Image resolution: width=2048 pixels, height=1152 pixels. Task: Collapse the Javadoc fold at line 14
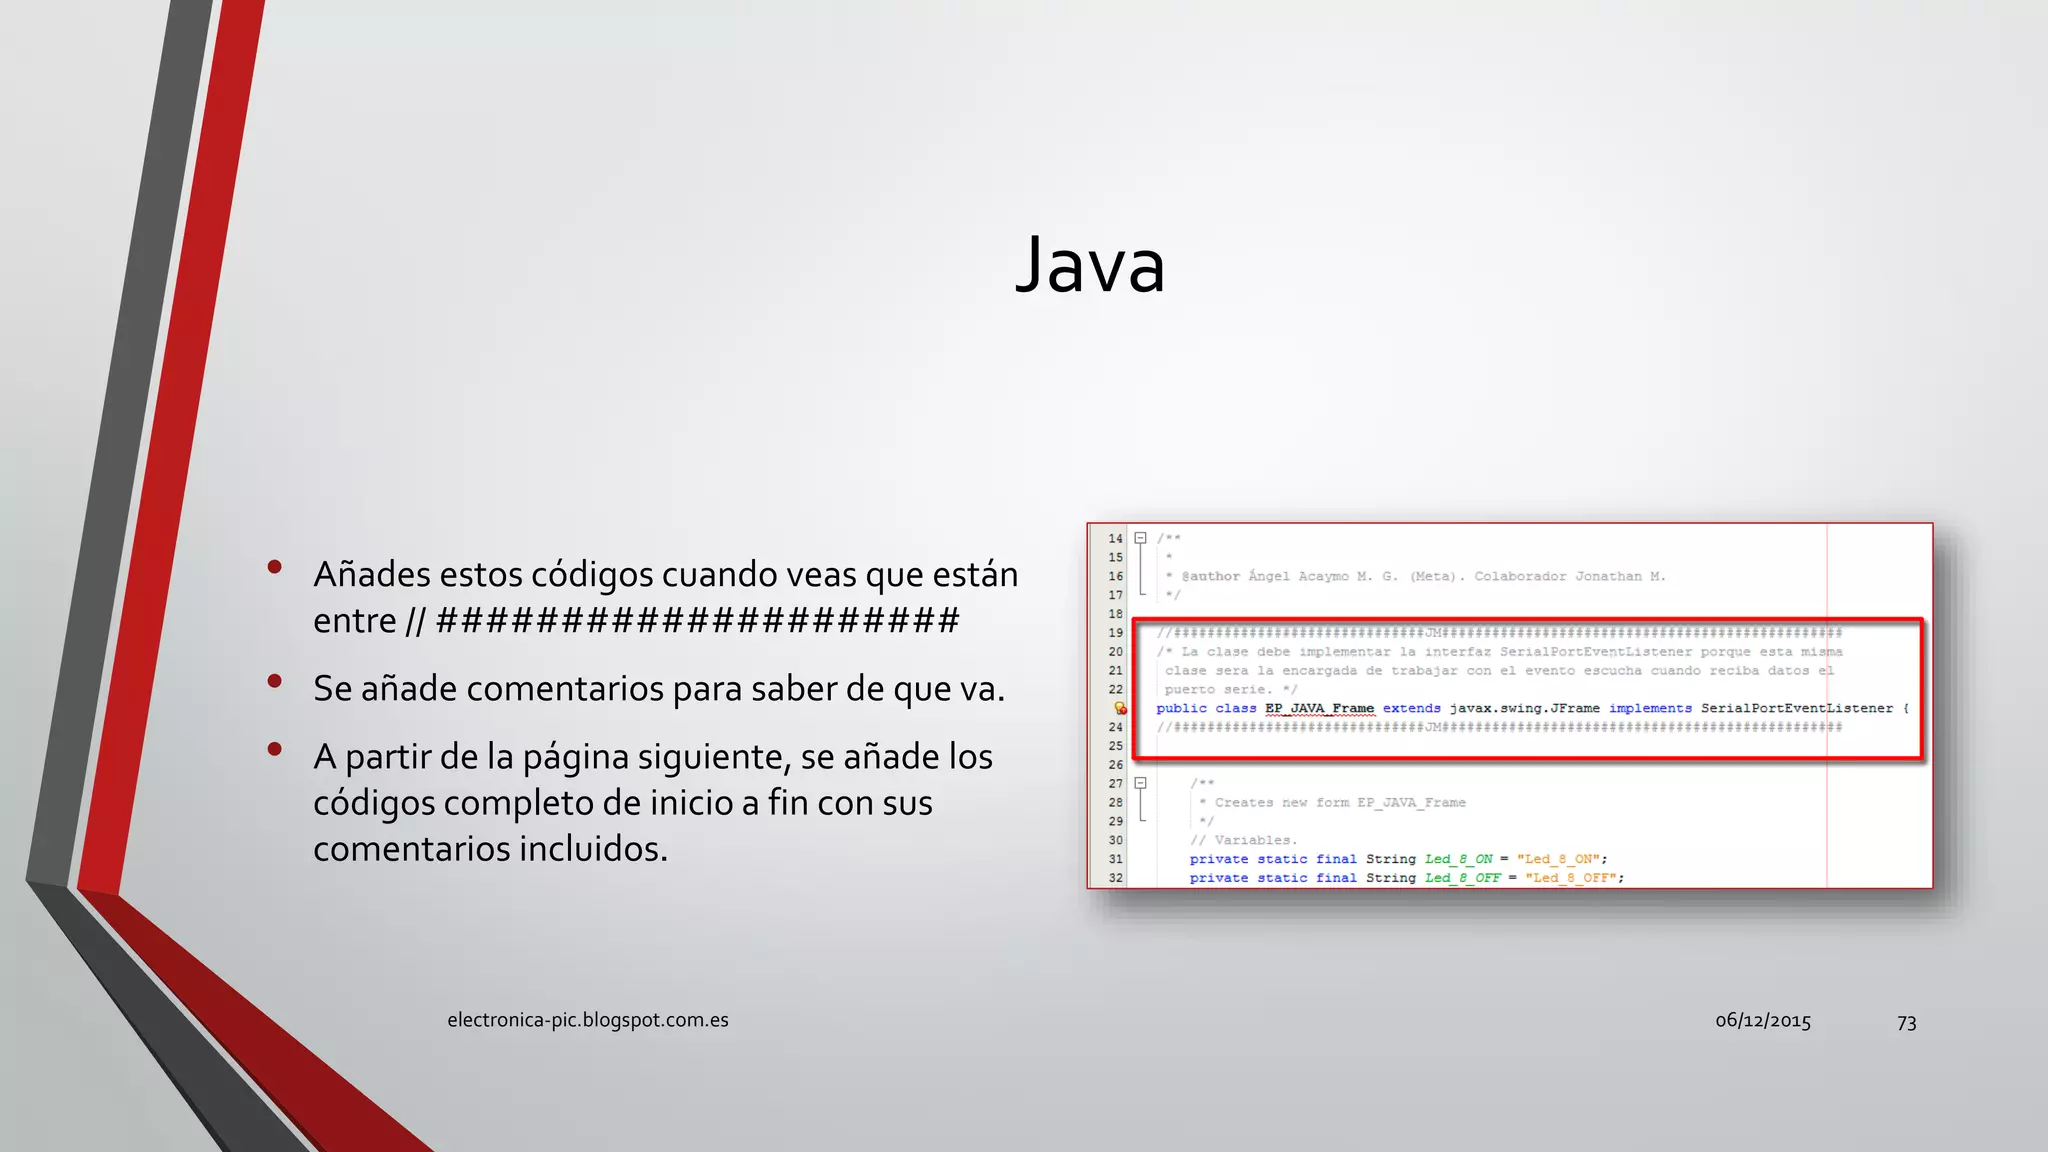(x=1140, y=538)
